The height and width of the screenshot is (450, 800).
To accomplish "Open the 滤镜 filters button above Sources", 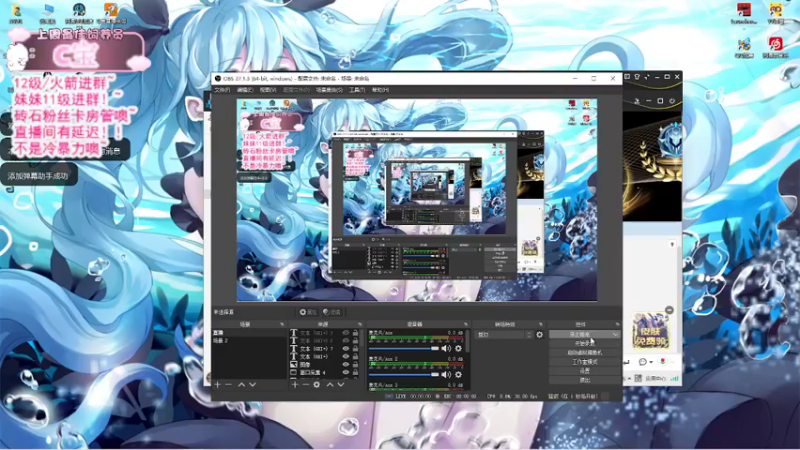I will coord(332,312).
